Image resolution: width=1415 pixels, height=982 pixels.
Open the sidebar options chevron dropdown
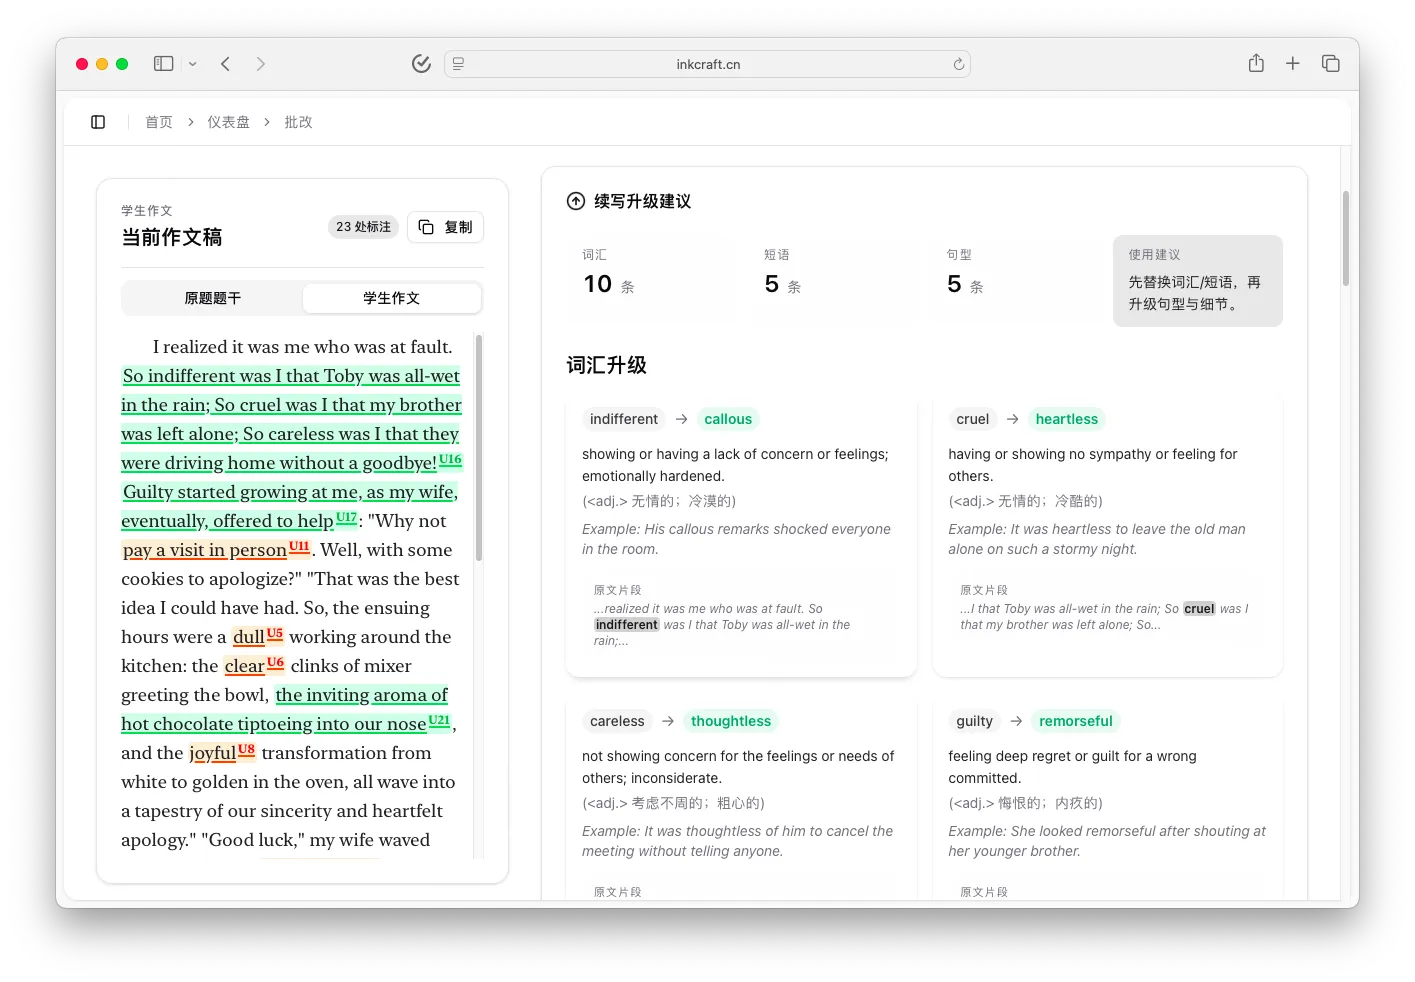click(x=190, y=63)
